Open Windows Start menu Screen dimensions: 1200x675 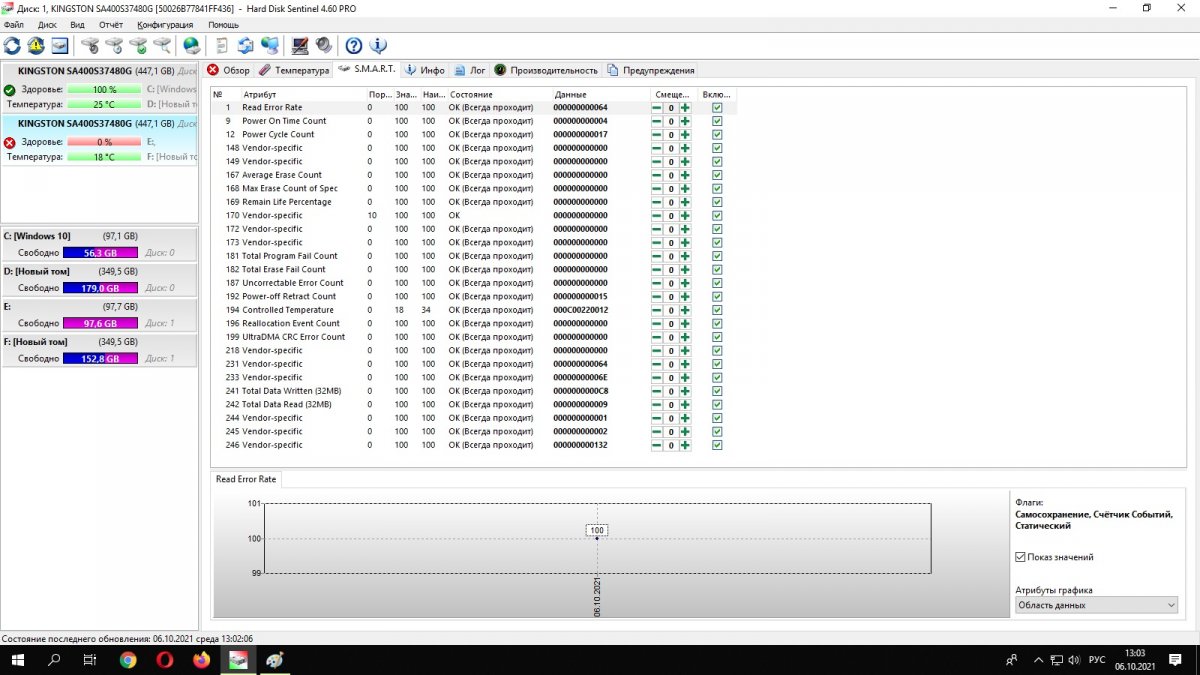click(18, 660)
